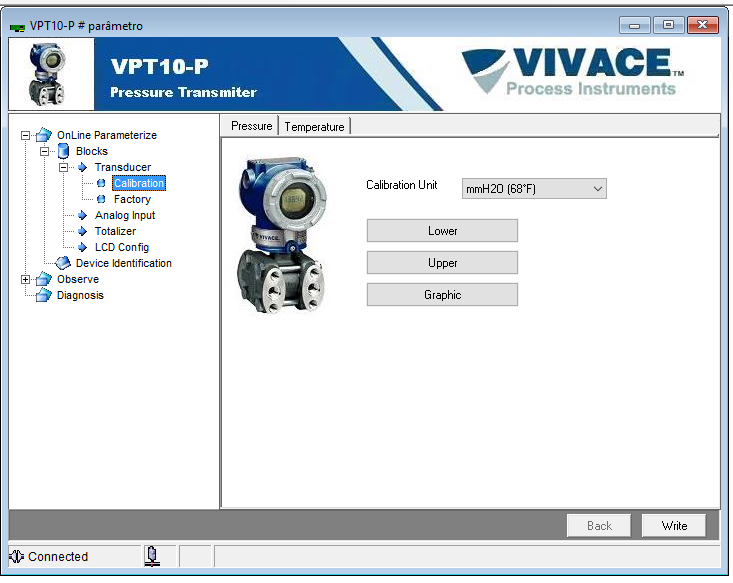Collapse the OnLine Parameterize tree node

pyautogui.click(x=25, y=136)
